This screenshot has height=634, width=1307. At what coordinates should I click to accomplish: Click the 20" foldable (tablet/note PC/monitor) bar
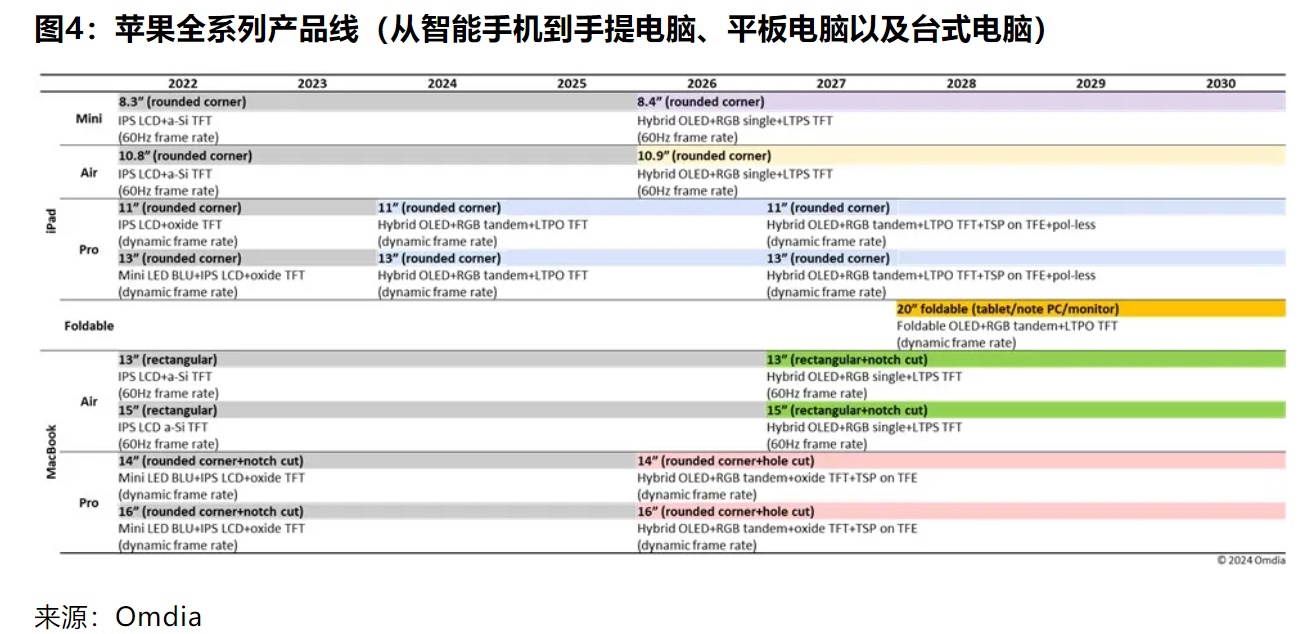tap(1091, 309)
